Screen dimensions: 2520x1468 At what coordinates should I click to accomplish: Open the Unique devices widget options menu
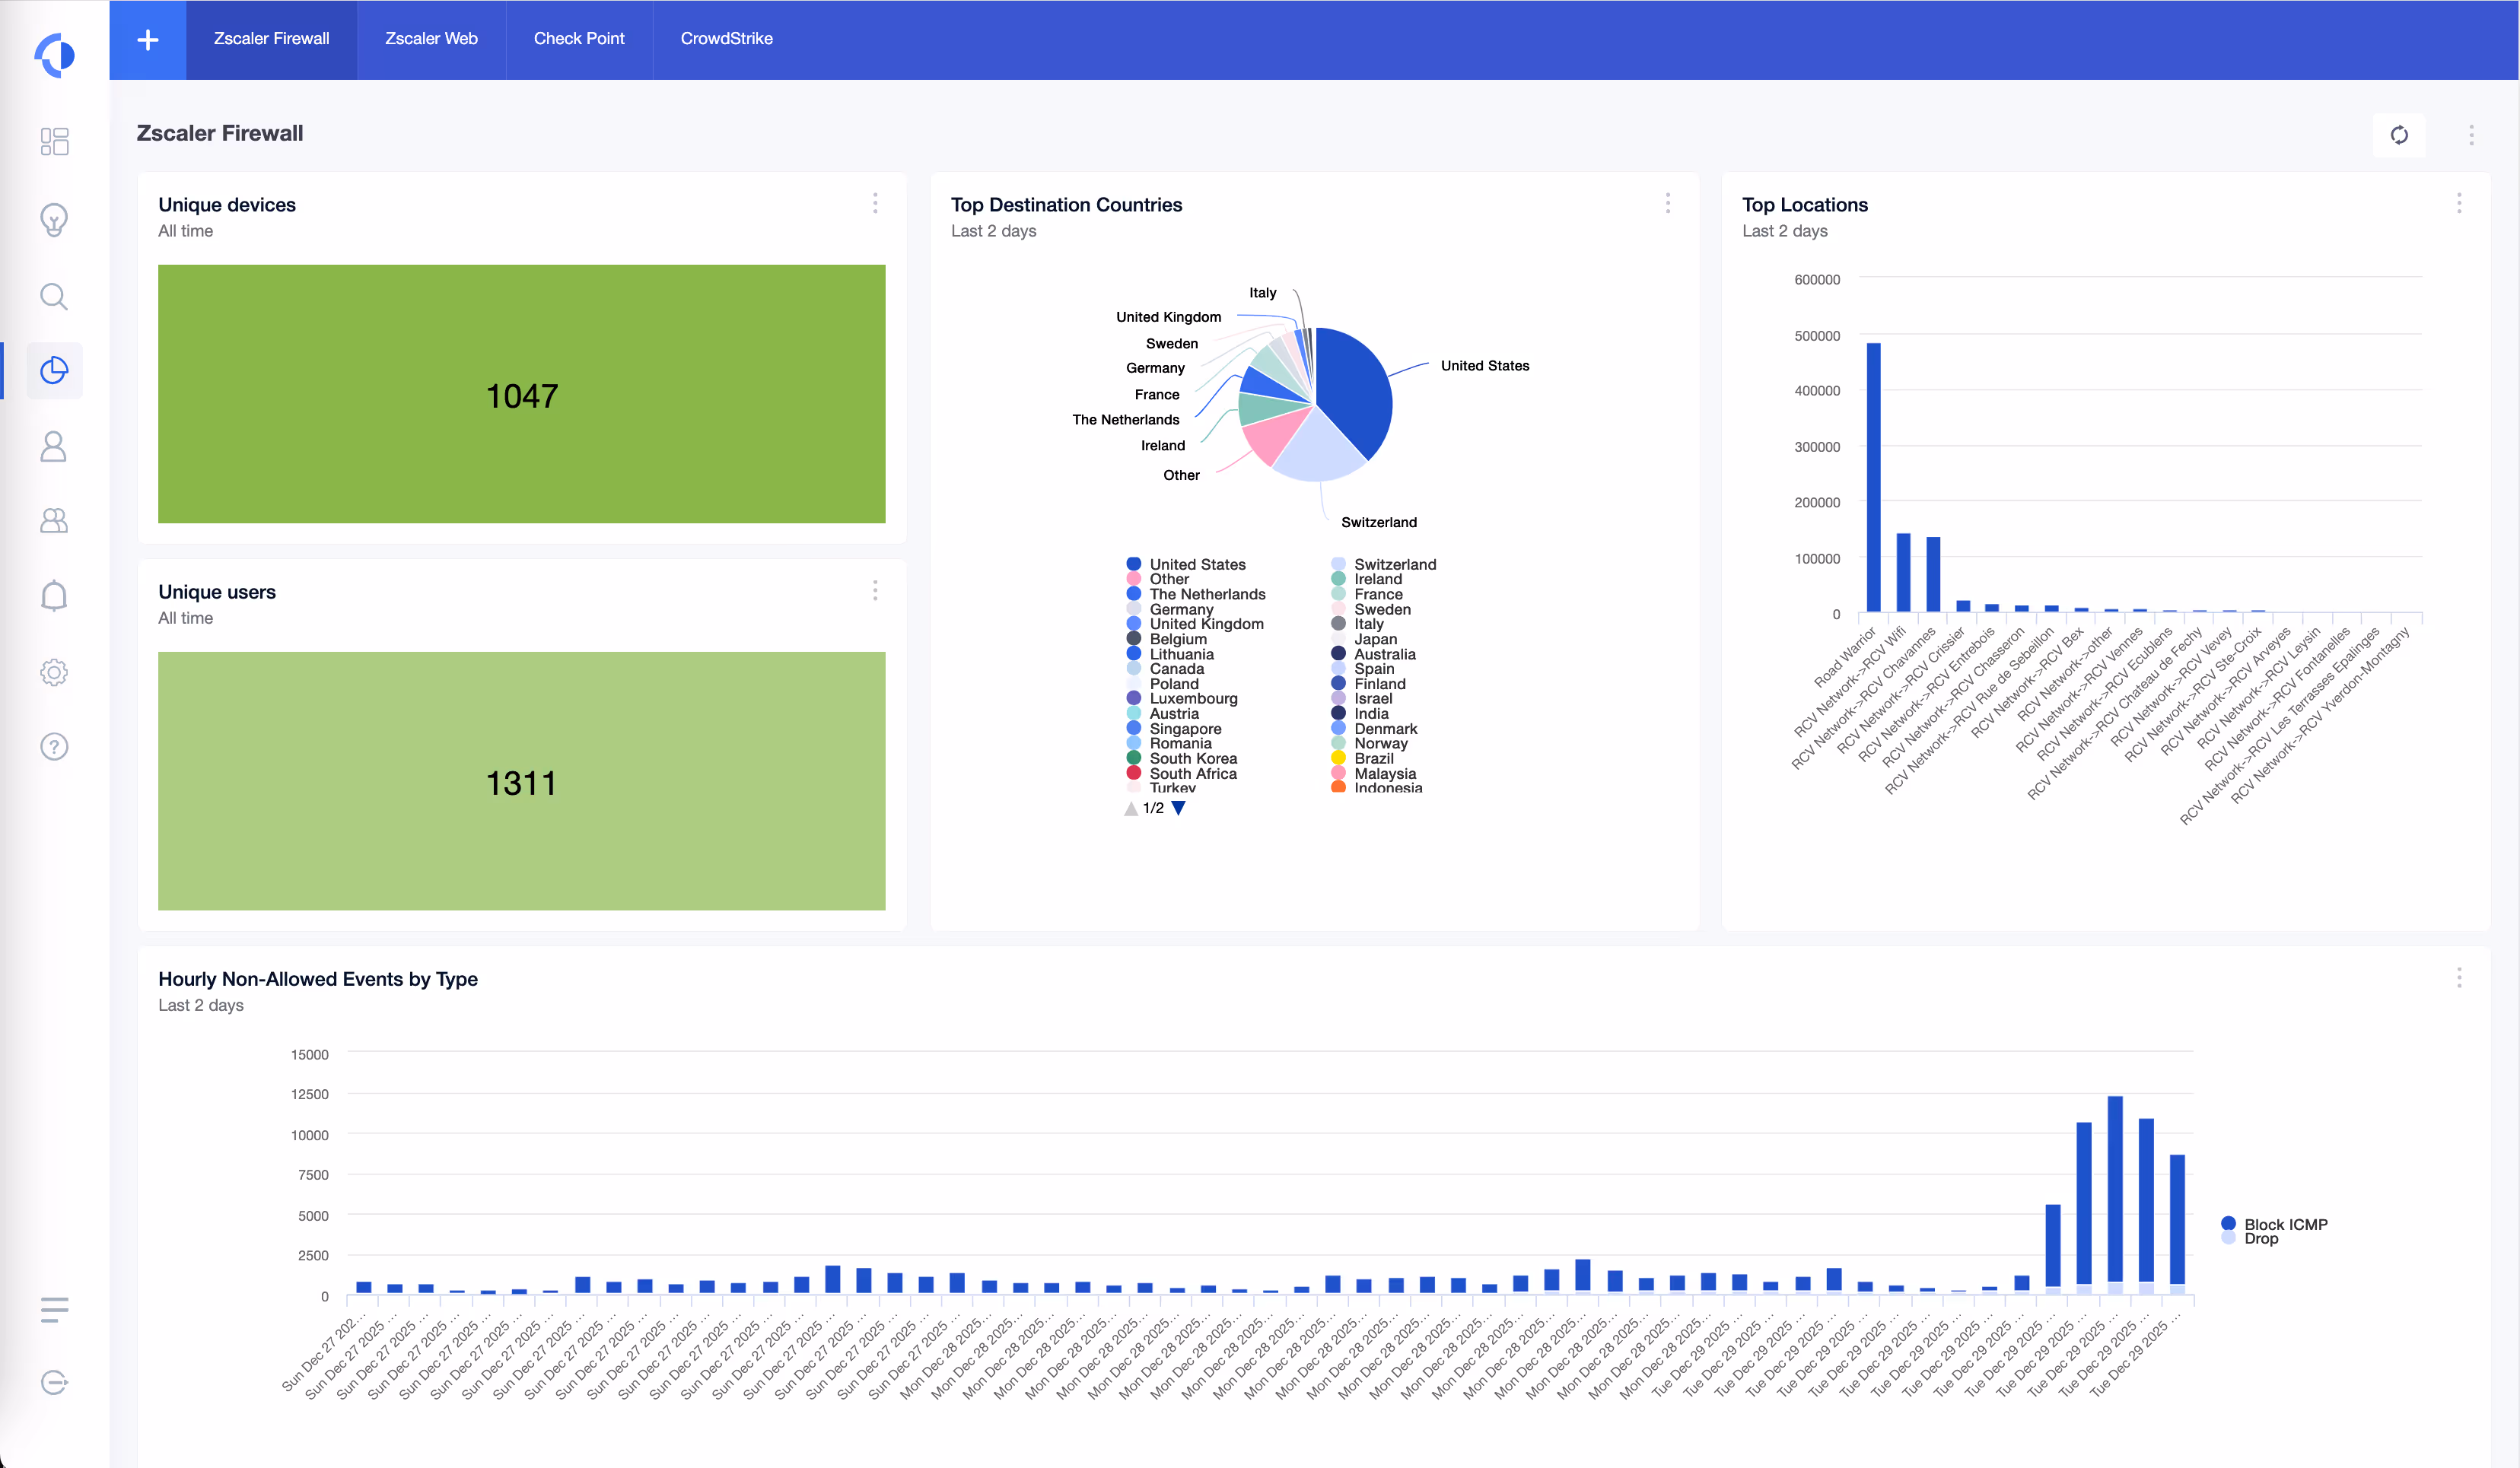(875, 204)
